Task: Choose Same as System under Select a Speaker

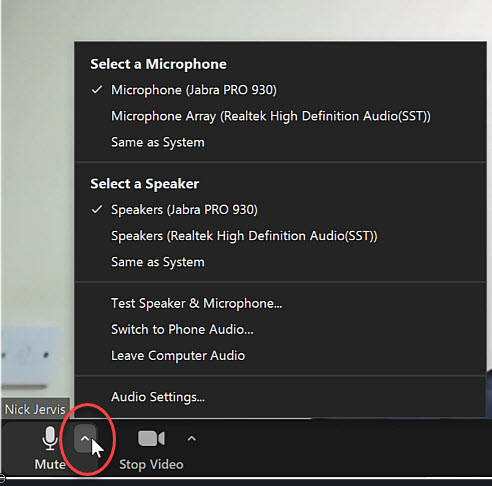Action: pyautogui.click(x=158, y=262)
